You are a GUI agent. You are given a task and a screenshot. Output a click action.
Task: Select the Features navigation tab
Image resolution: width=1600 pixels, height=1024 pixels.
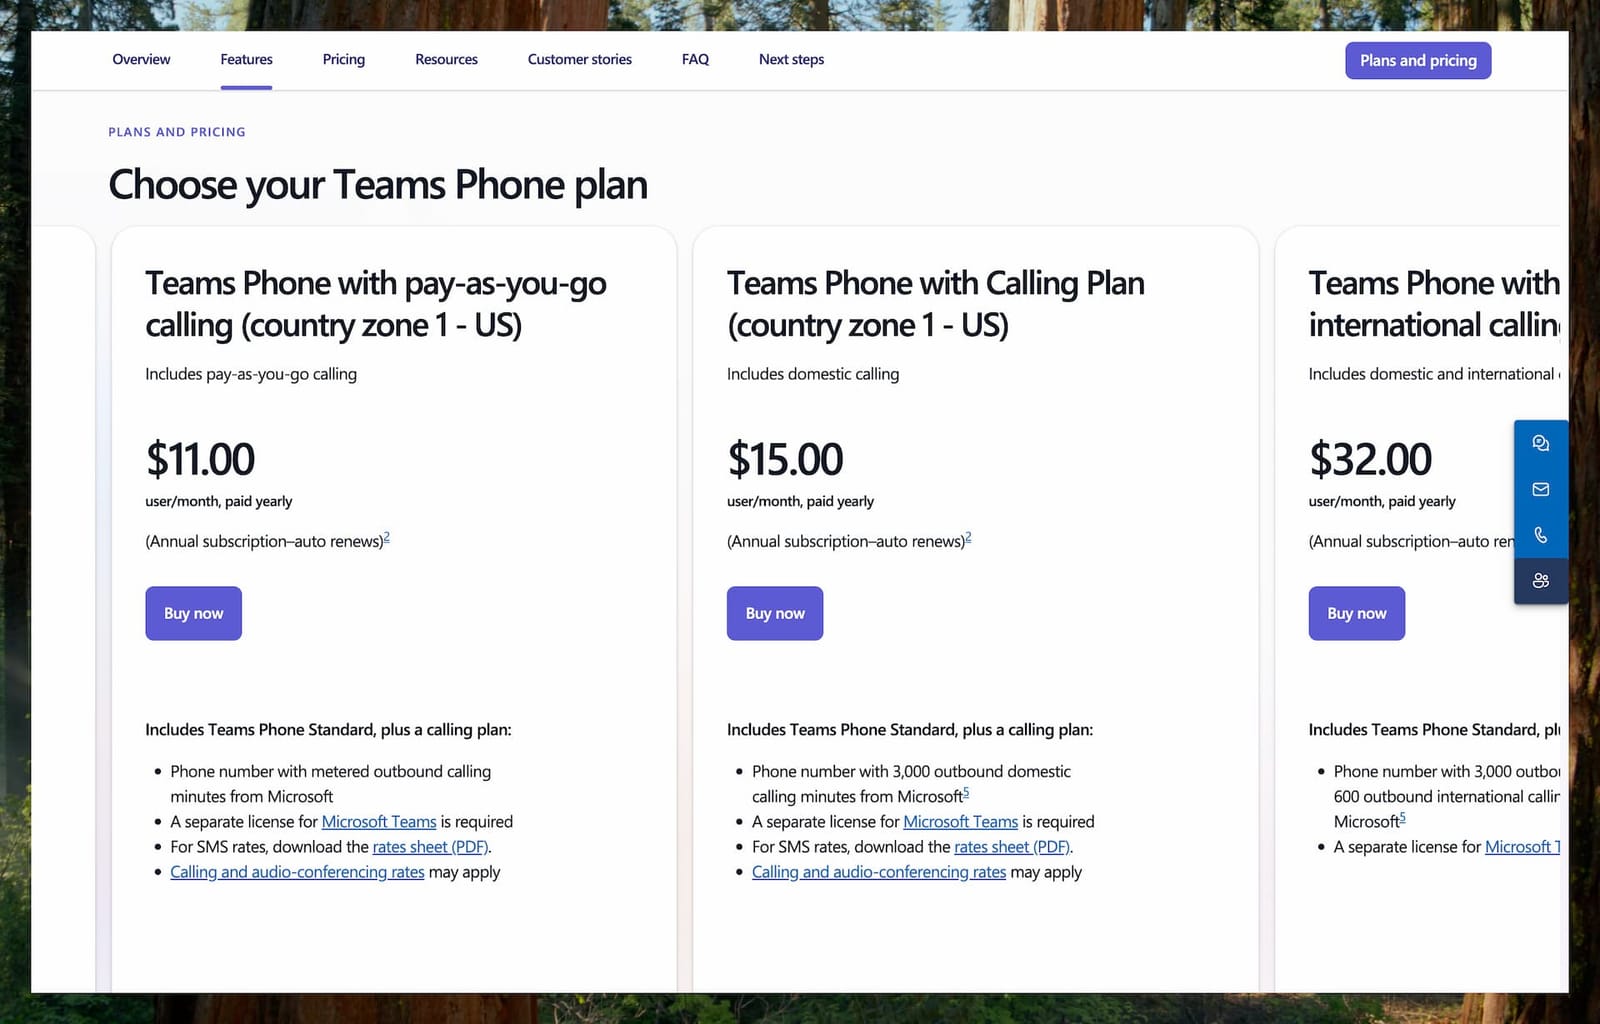[x=245, y=59]
